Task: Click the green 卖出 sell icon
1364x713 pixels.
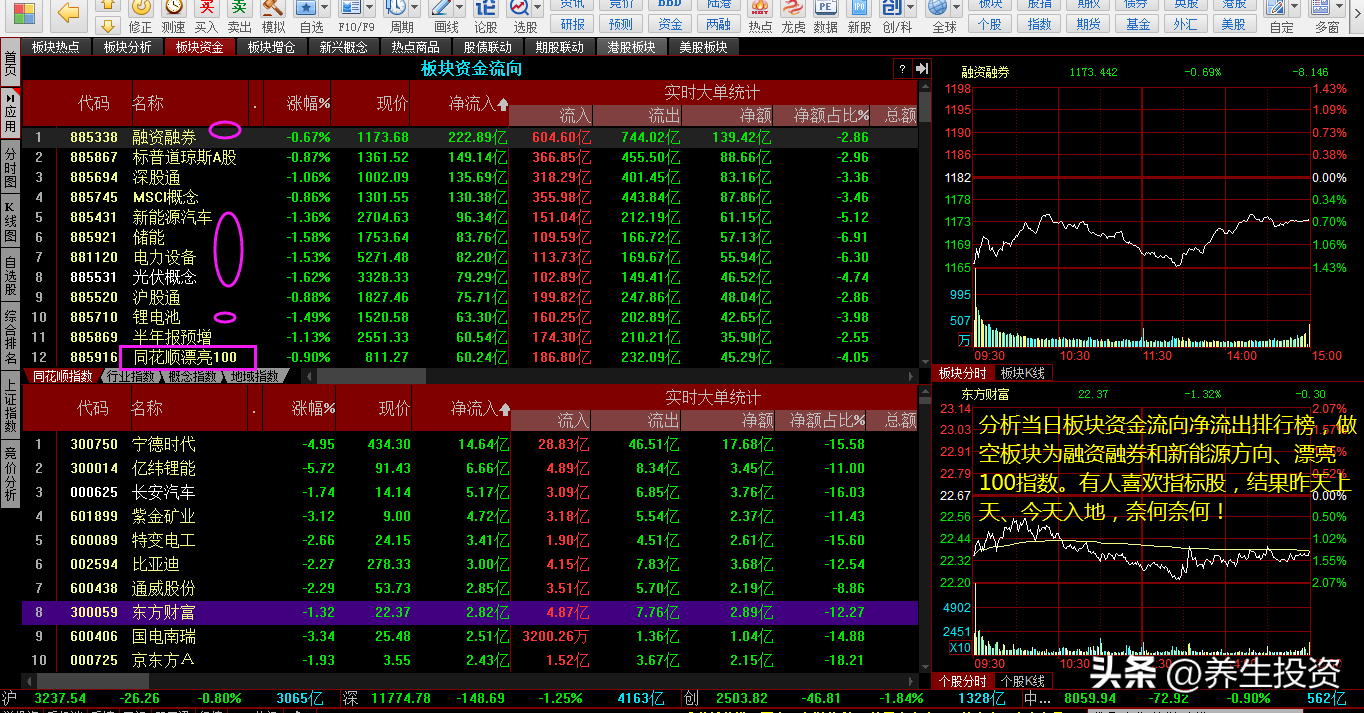Action: [239, 9]
